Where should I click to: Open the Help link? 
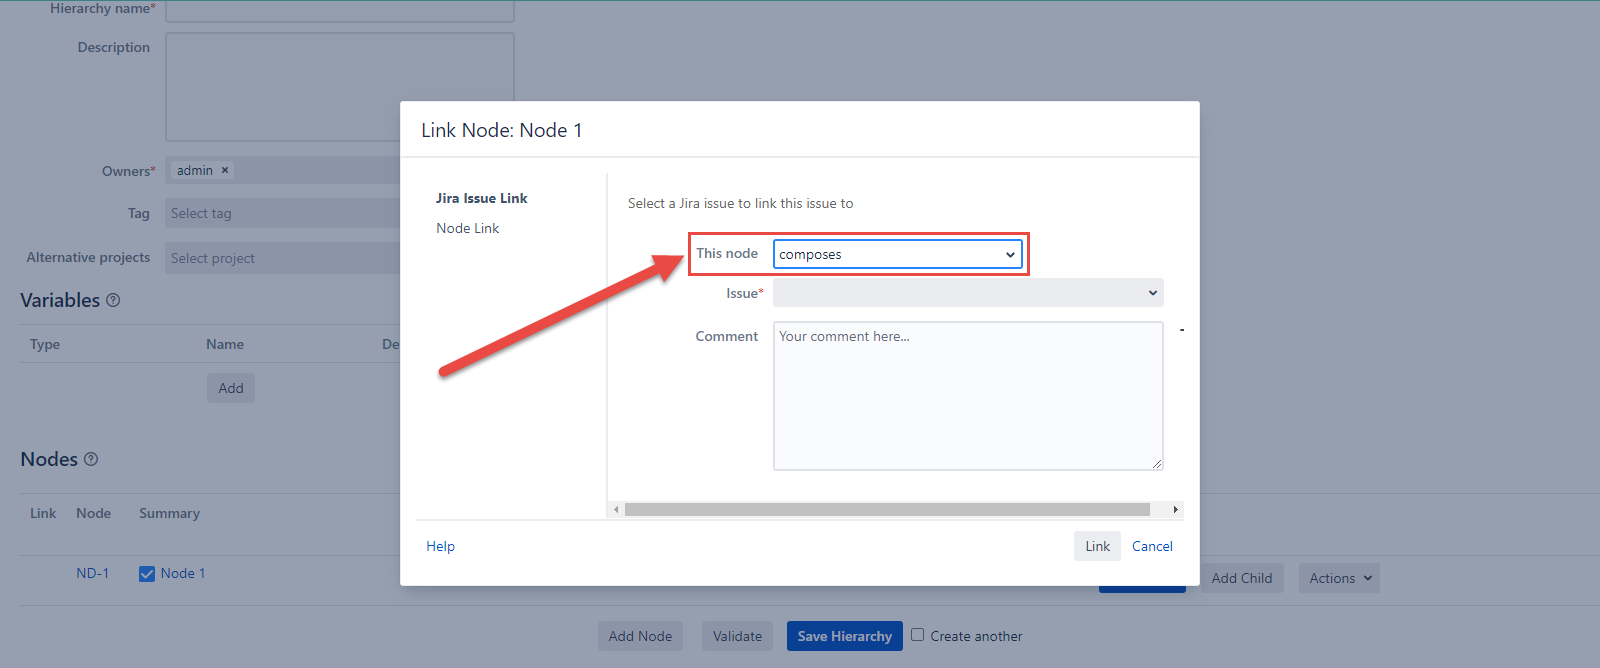[440, 546]
